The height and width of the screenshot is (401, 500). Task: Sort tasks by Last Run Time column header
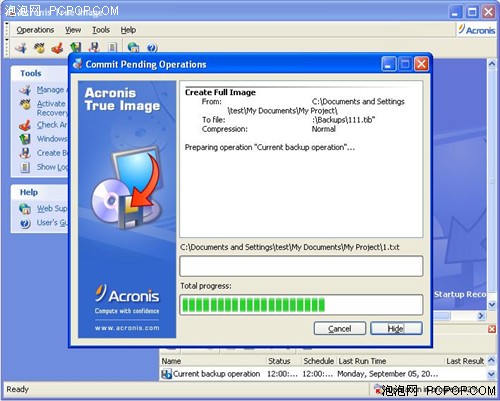click(390, 361)
